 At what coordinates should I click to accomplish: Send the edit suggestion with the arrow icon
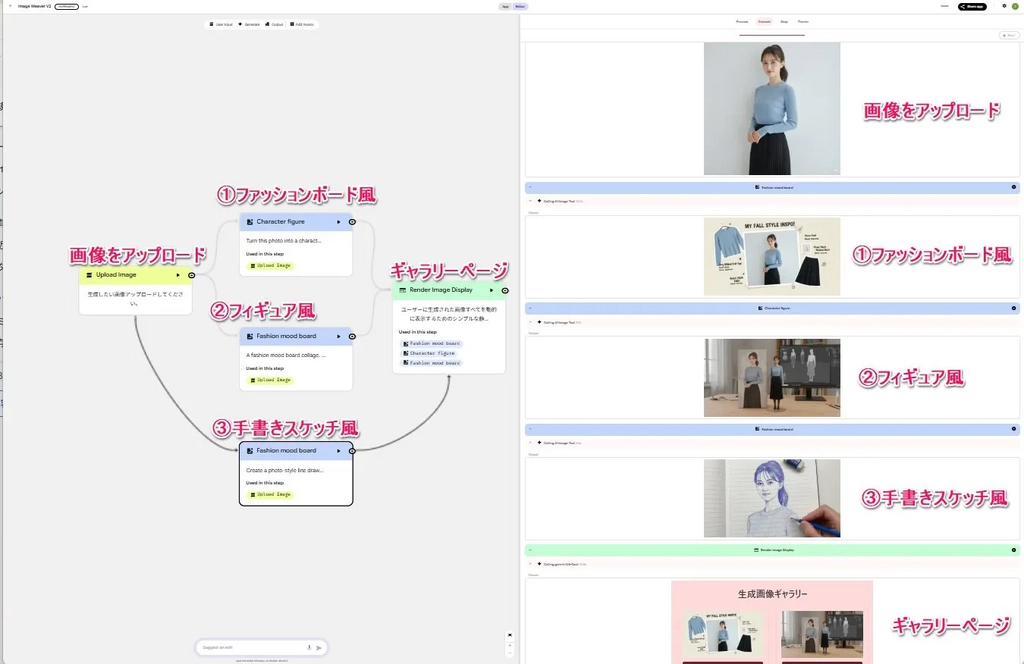pos(319,648)
